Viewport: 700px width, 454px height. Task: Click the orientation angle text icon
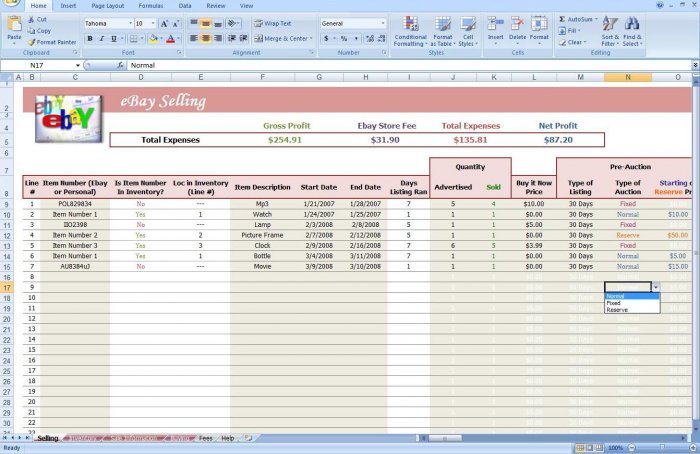pyautogui.click(x=231, y=23)
